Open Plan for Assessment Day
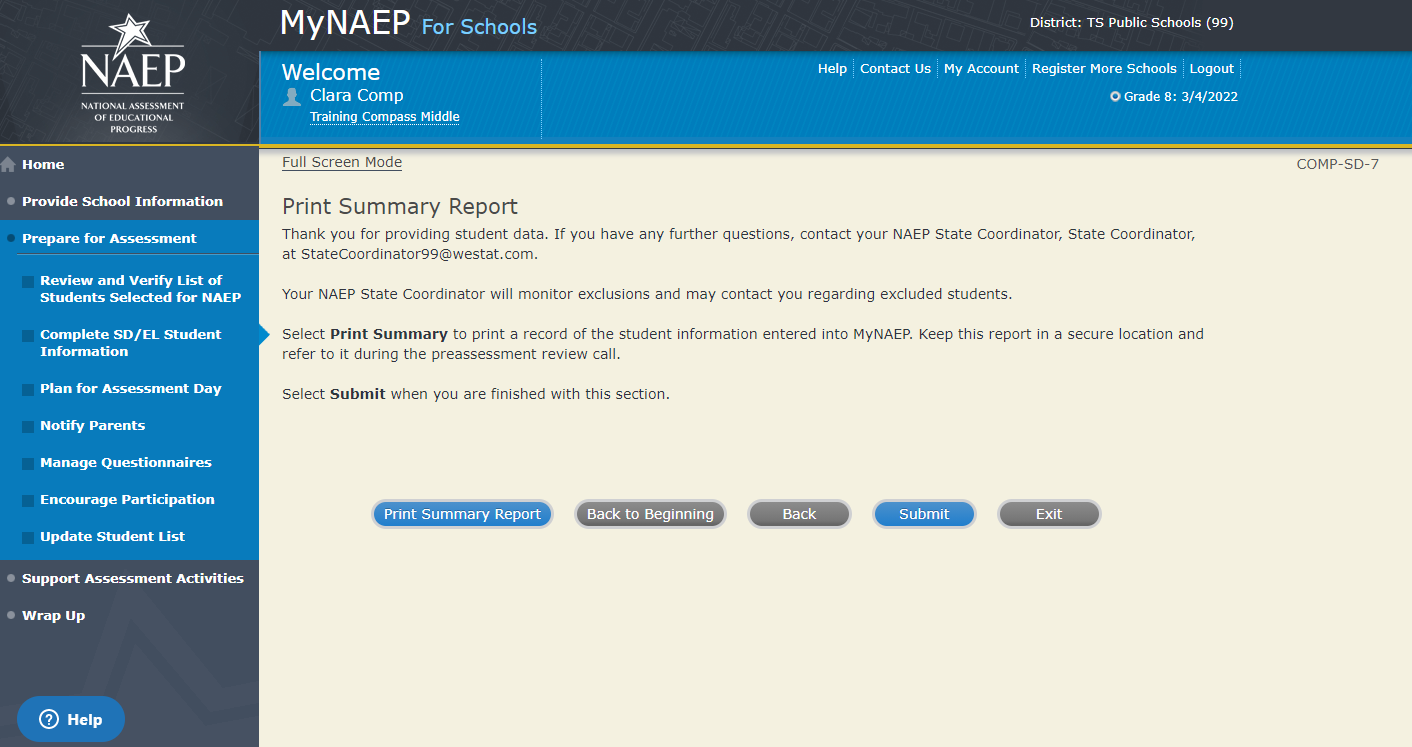The height and width of the screenshot is (747, 1412). [x=130, y=388]
